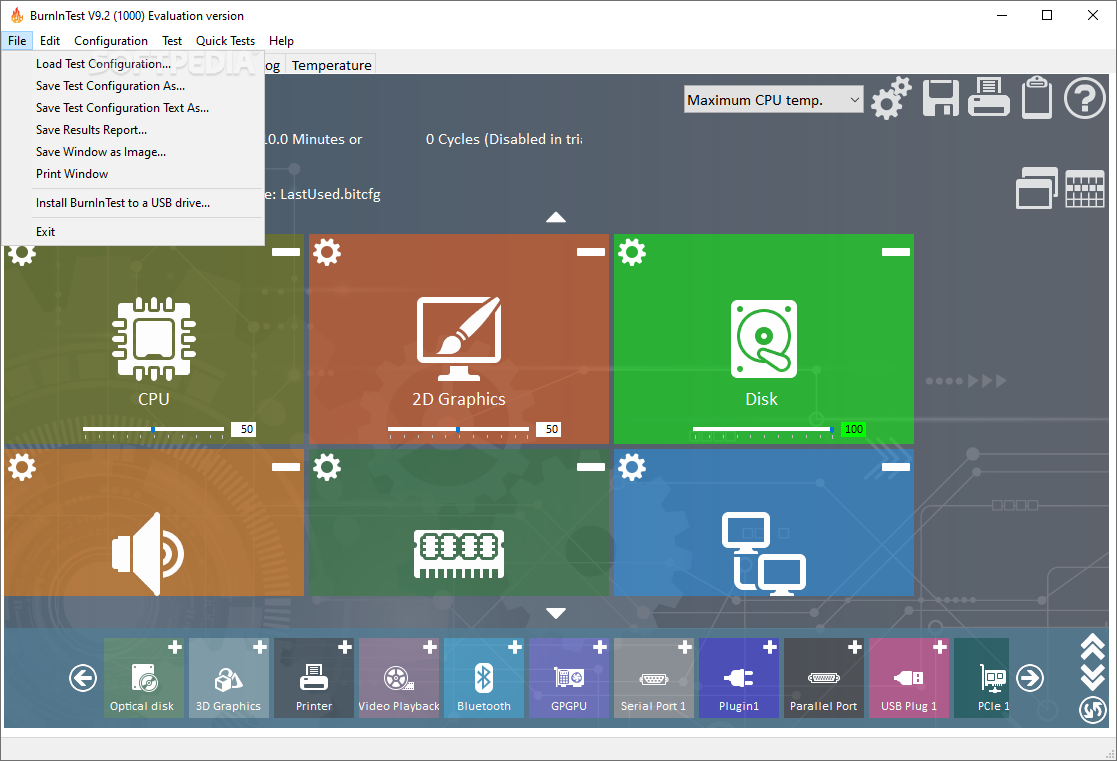Add 3D Graphics test with plus
The width and height of the screenshot is (1117, 761).
(x=260, y=647)
